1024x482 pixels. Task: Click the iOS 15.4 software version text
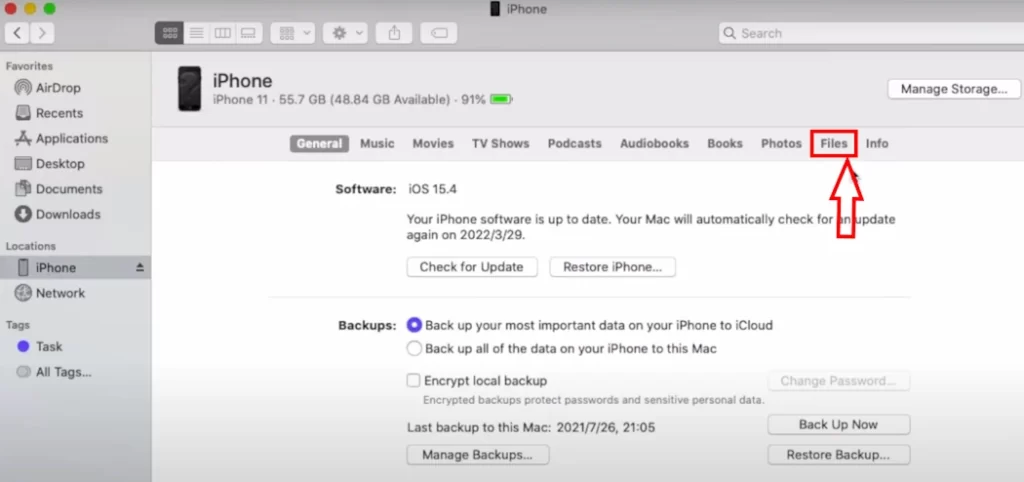click(x=432, y=189)
